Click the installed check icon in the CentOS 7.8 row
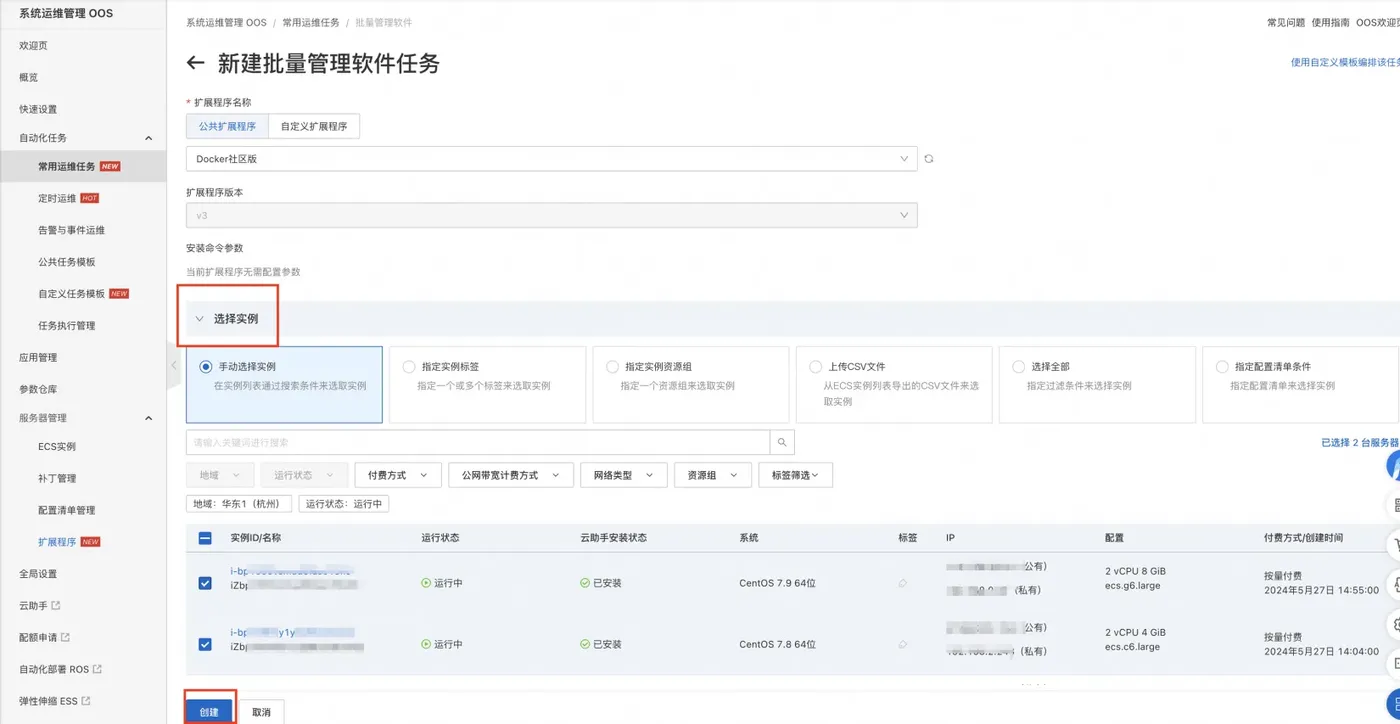The height and width of the screenshot is (724, 1400). [585, 645]
